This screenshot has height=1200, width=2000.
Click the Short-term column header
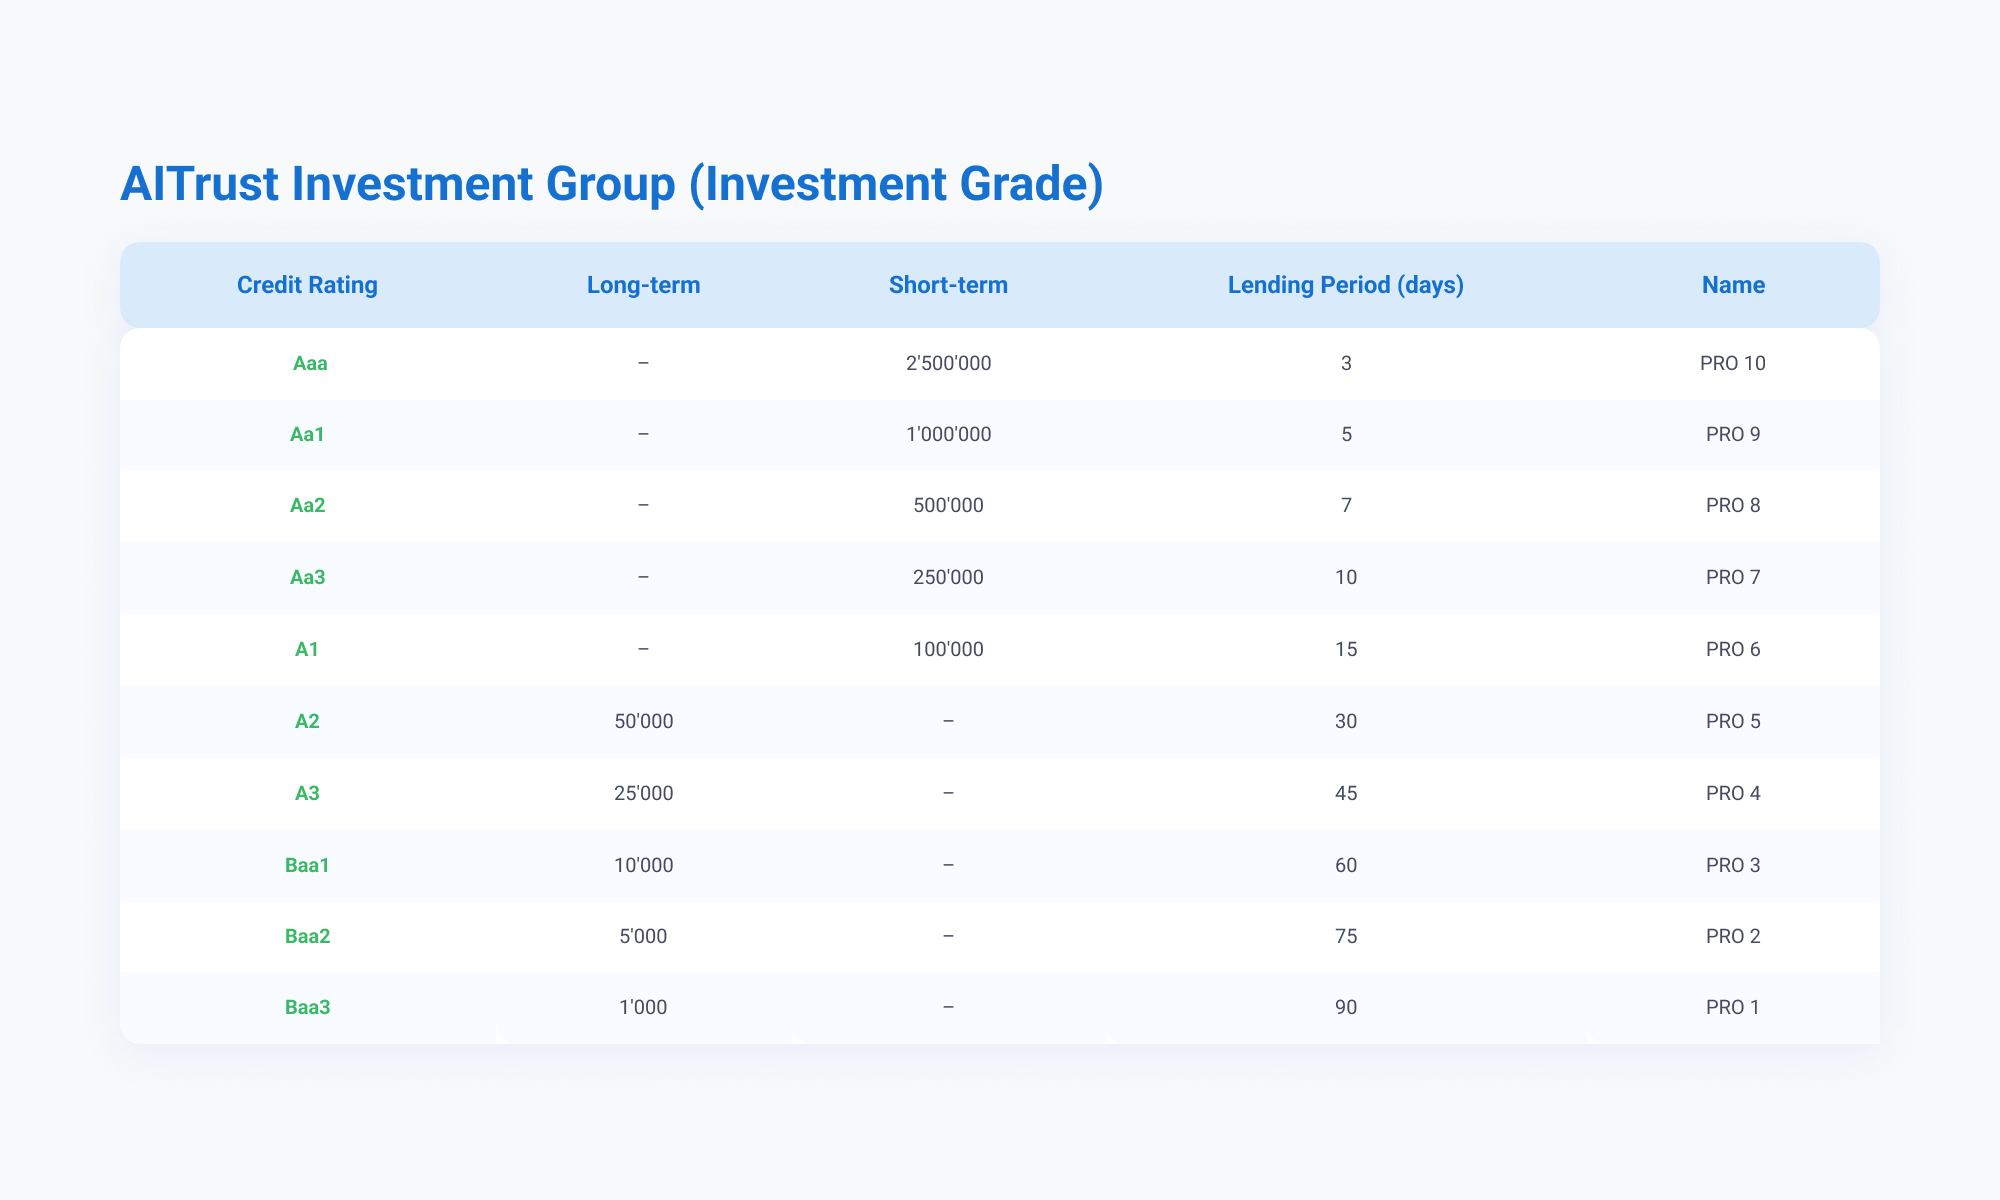click(x=948, y=285)
